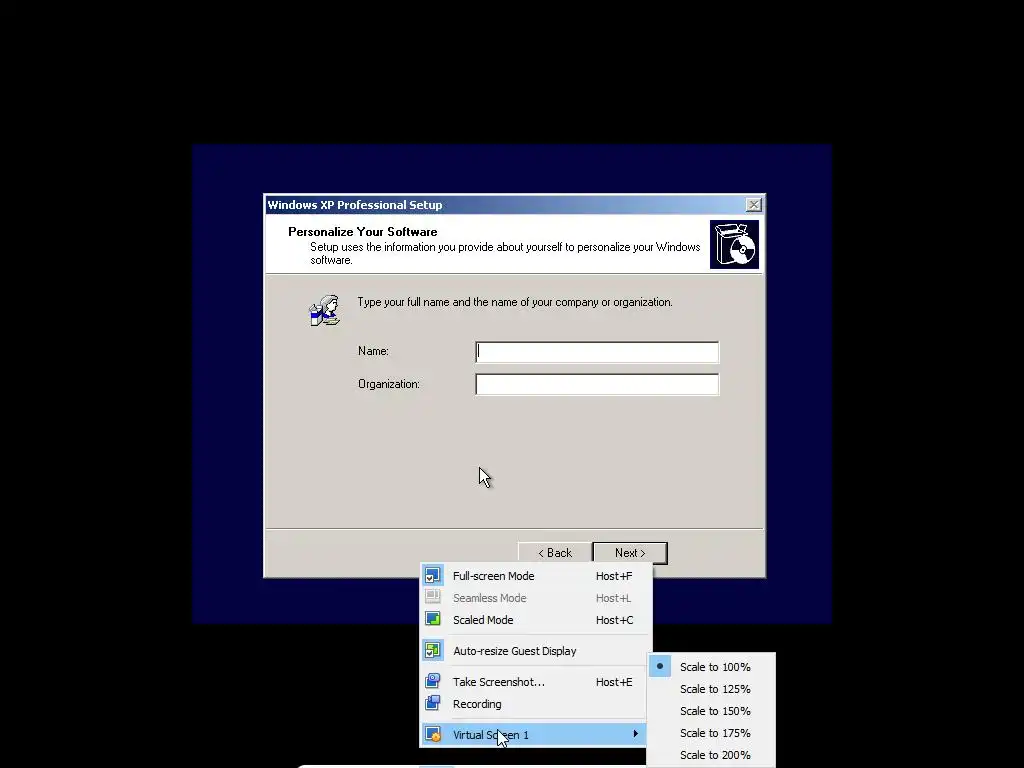Expand the Virtual Screen 1 submenu arrow

(x=635, y=734)
